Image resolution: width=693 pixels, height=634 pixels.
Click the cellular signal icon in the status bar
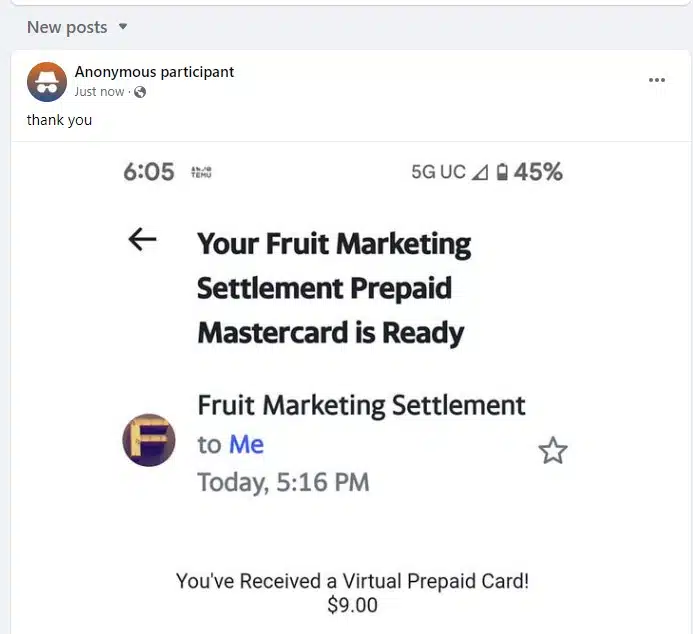pos(479,172)
